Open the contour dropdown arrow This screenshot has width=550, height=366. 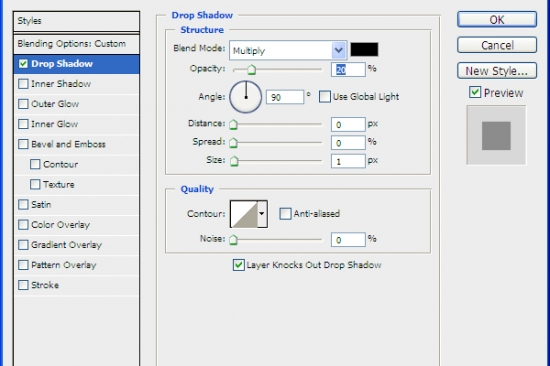tap(262, 214)
